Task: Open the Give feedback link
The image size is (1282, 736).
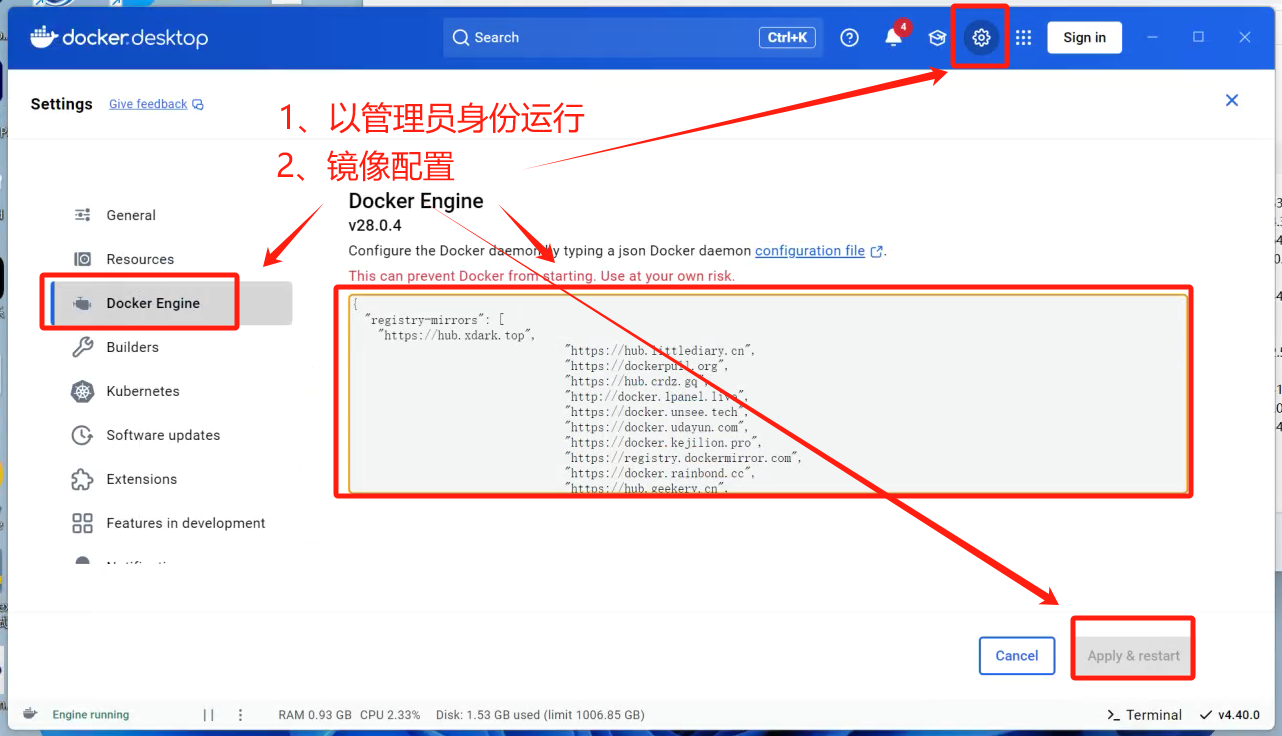Action: (147, 103)
